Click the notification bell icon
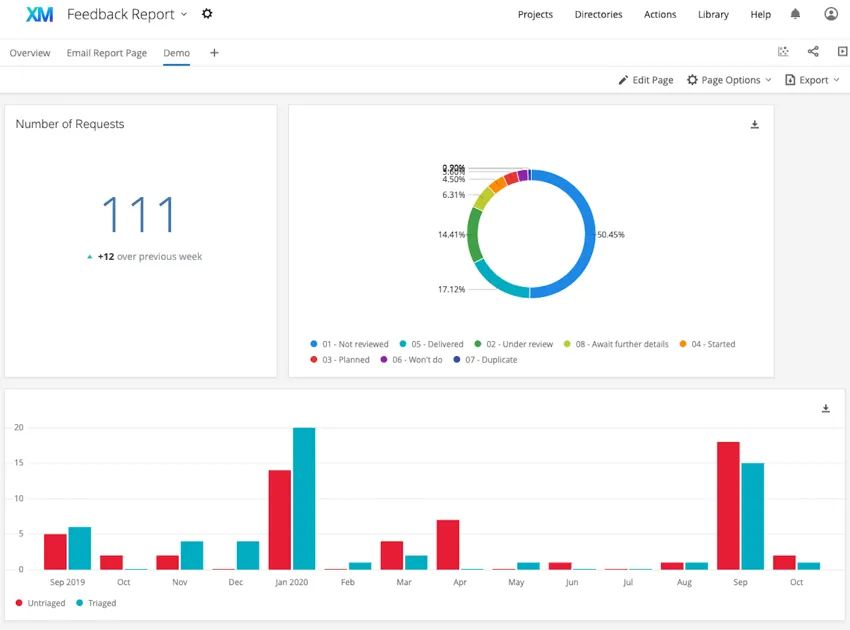Image resolution: width=850 pixels, height=630 pixels. pos(794,14)
